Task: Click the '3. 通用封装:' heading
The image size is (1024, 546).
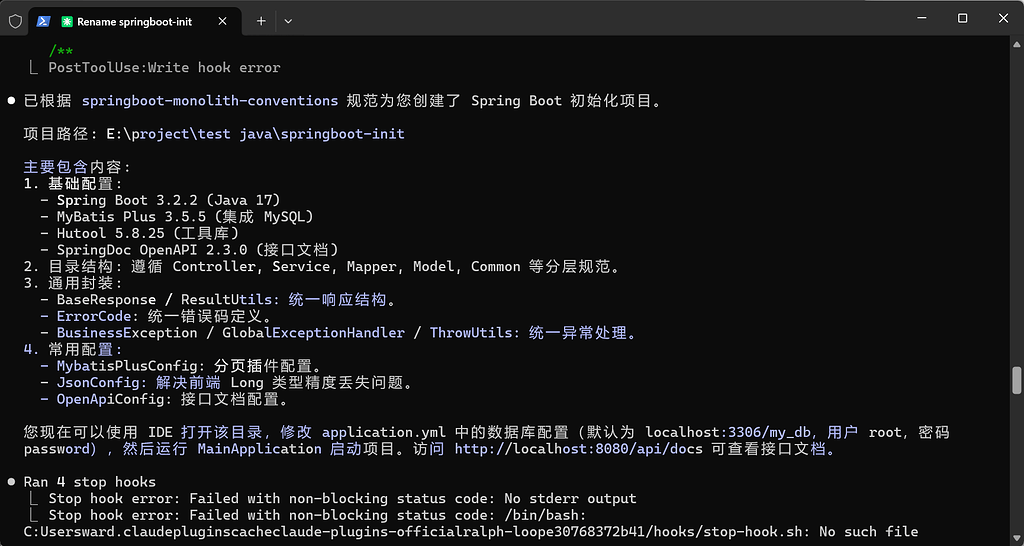Action: coord(73,283)
